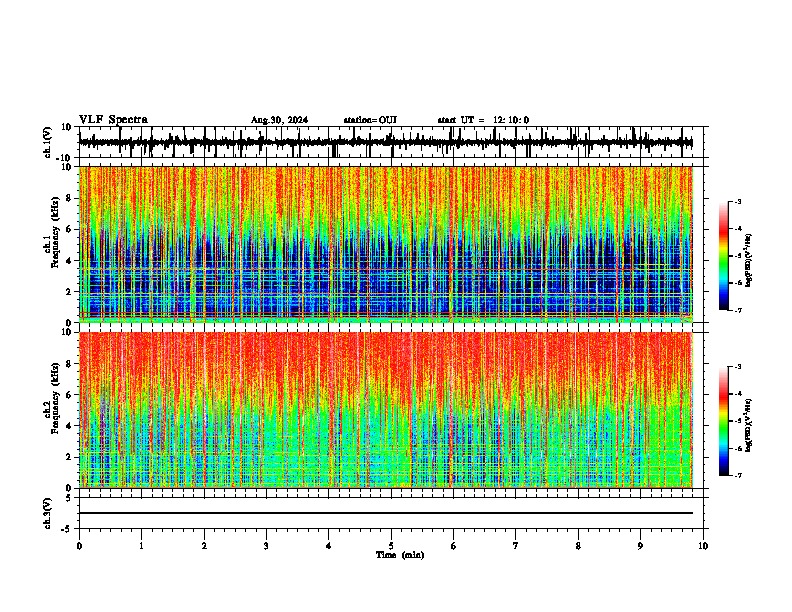Click the ch.1 spectrogram plot
Viewport: 792px width, 612px height.
point(386,244)
